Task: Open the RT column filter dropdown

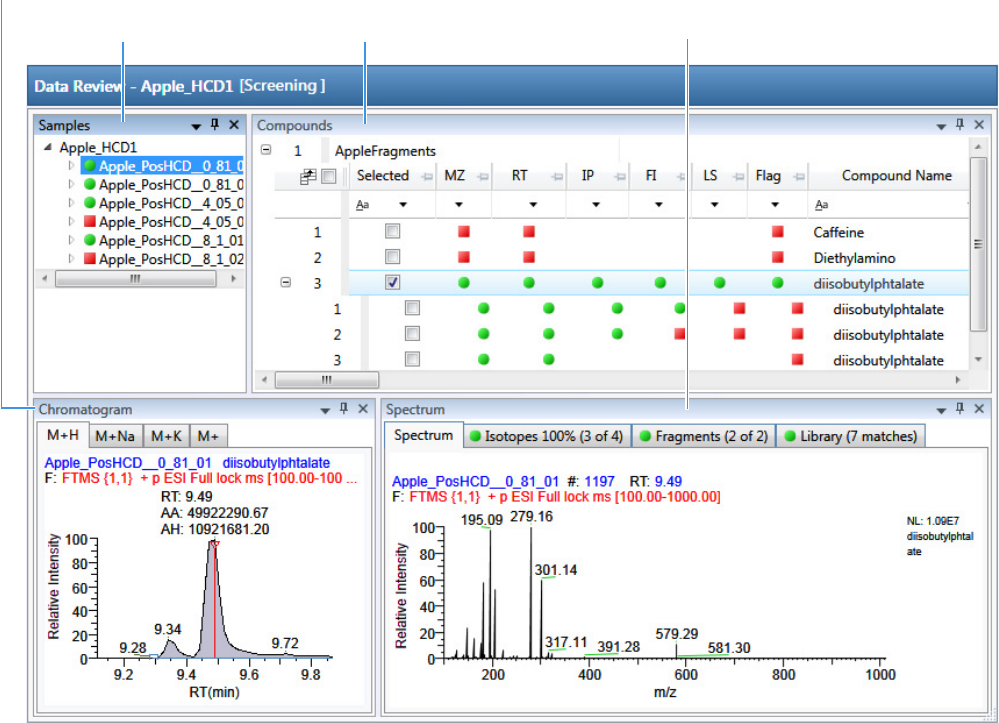Action: (533, 205)
